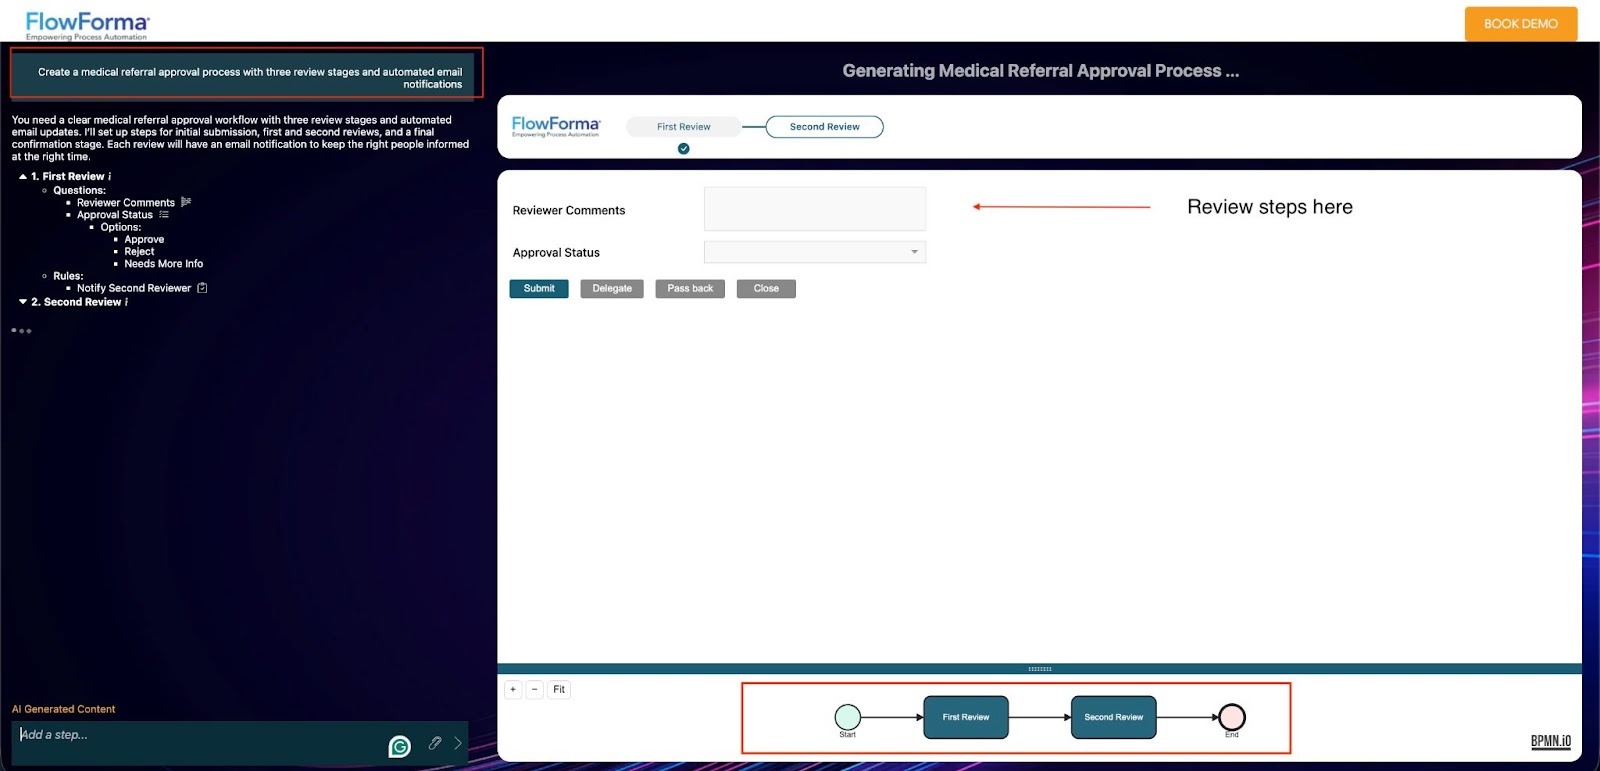
Task: Click the FlowForma logo in form preview
Action: [x=556, y=126]
